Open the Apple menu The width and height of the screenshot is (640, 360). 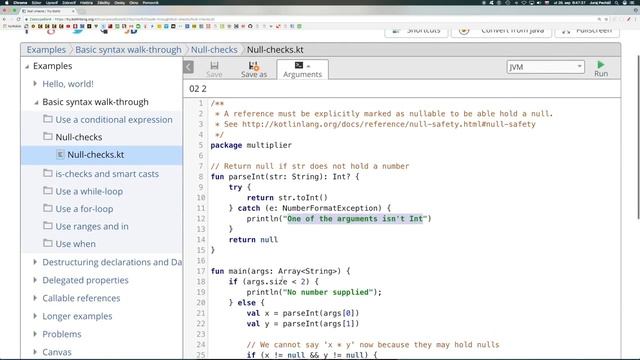click(6, 2)
